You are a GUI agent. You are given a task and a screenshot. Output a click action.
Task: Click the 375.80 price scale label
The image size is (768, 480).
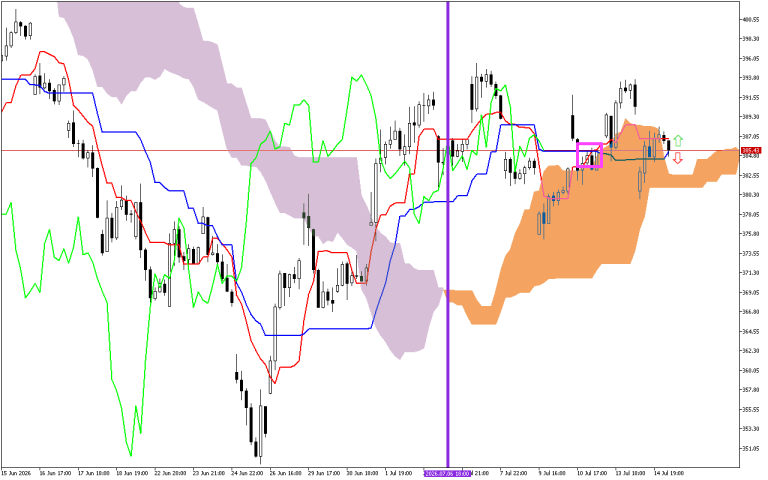[751, 234]
